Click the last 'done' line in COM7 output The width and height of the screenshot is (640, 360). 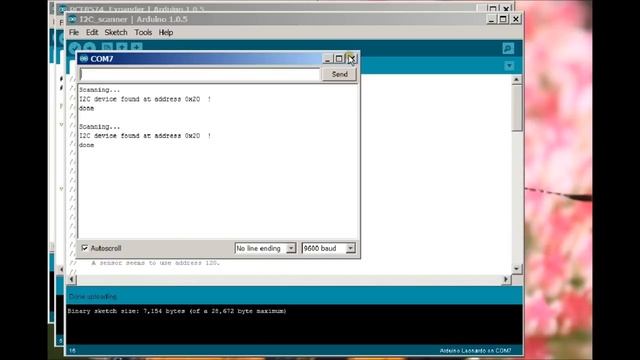click(87, 145)
